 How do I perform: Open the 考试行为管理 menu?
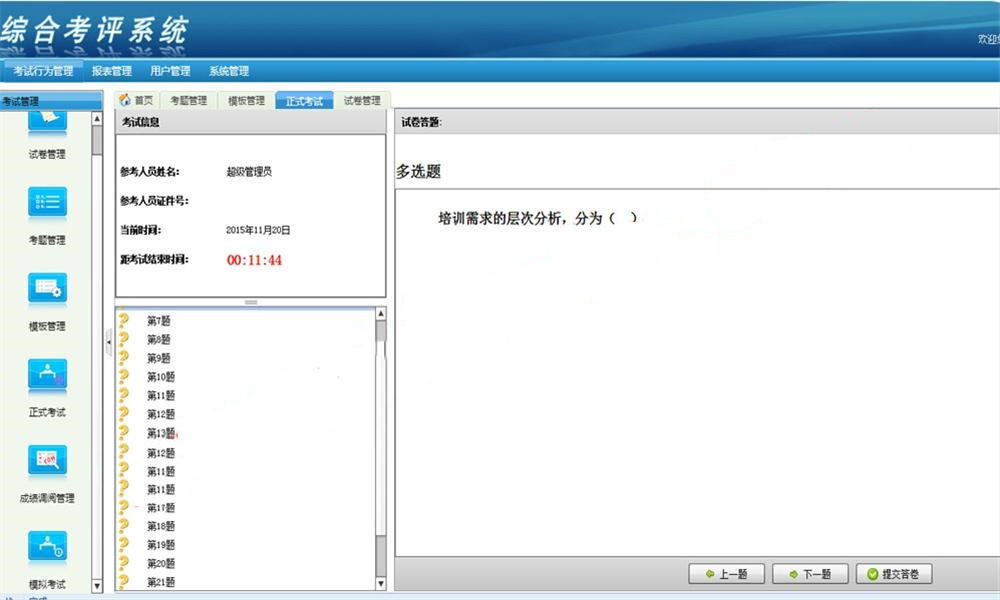[43, 71]
